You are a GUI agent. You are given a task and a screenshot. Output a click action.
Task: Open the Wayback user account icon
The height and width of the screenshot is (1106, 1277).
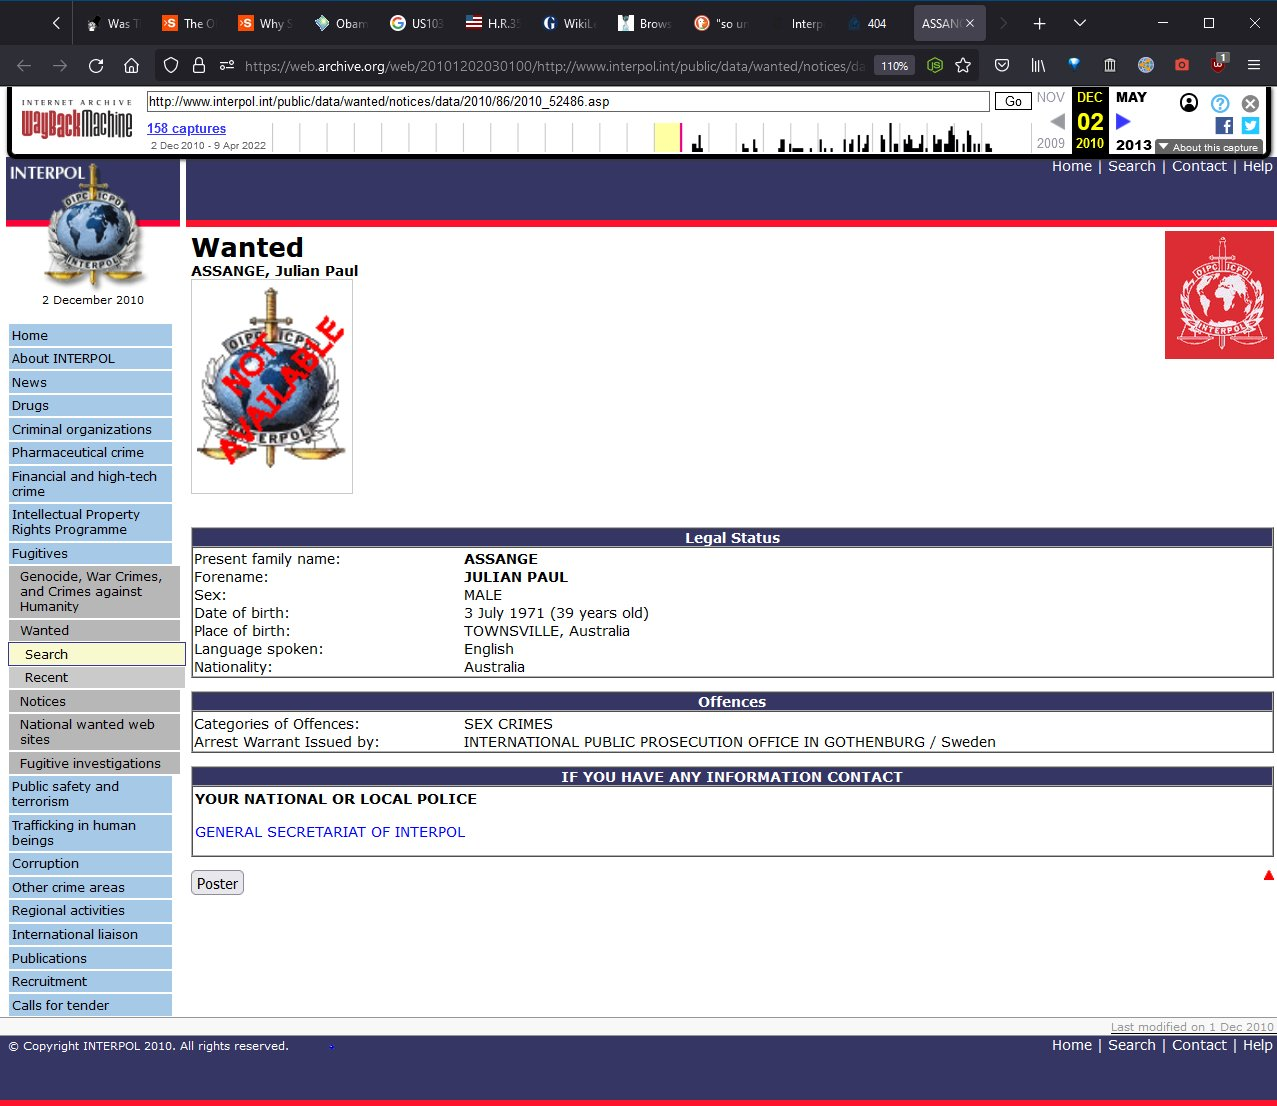click(1189, 102)
